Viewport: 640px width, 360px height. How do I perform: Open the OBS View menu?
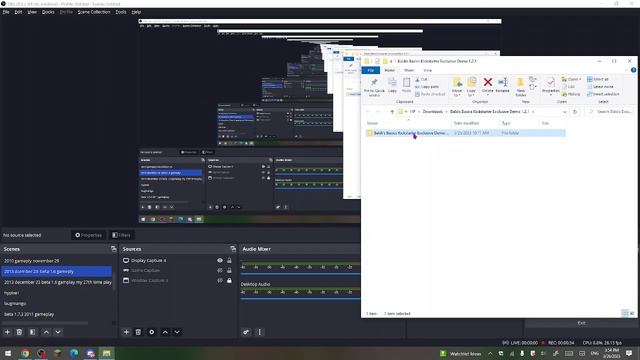[x=32, y=12]
